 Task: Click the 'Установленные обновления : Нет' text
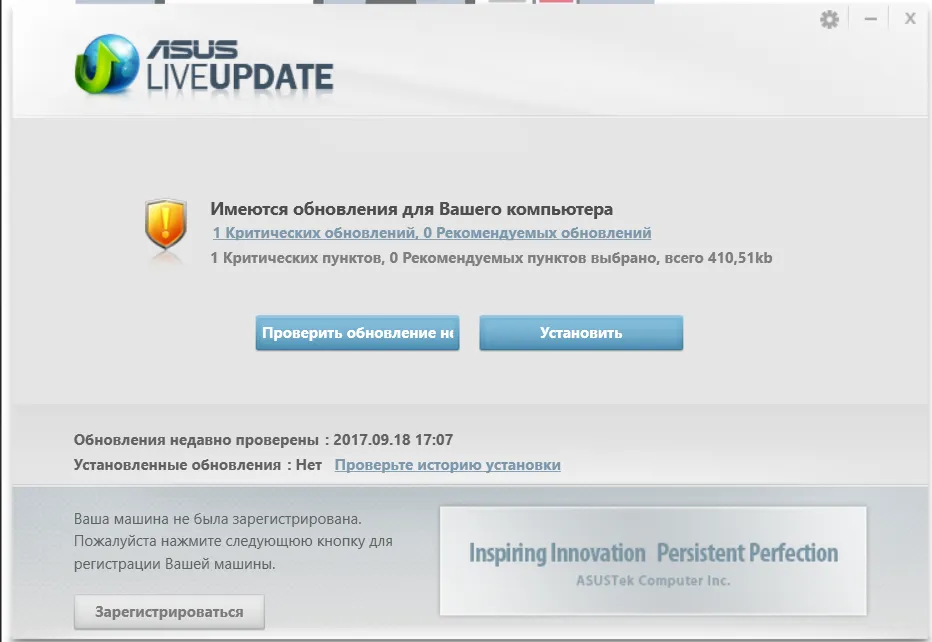pos(198,465)
